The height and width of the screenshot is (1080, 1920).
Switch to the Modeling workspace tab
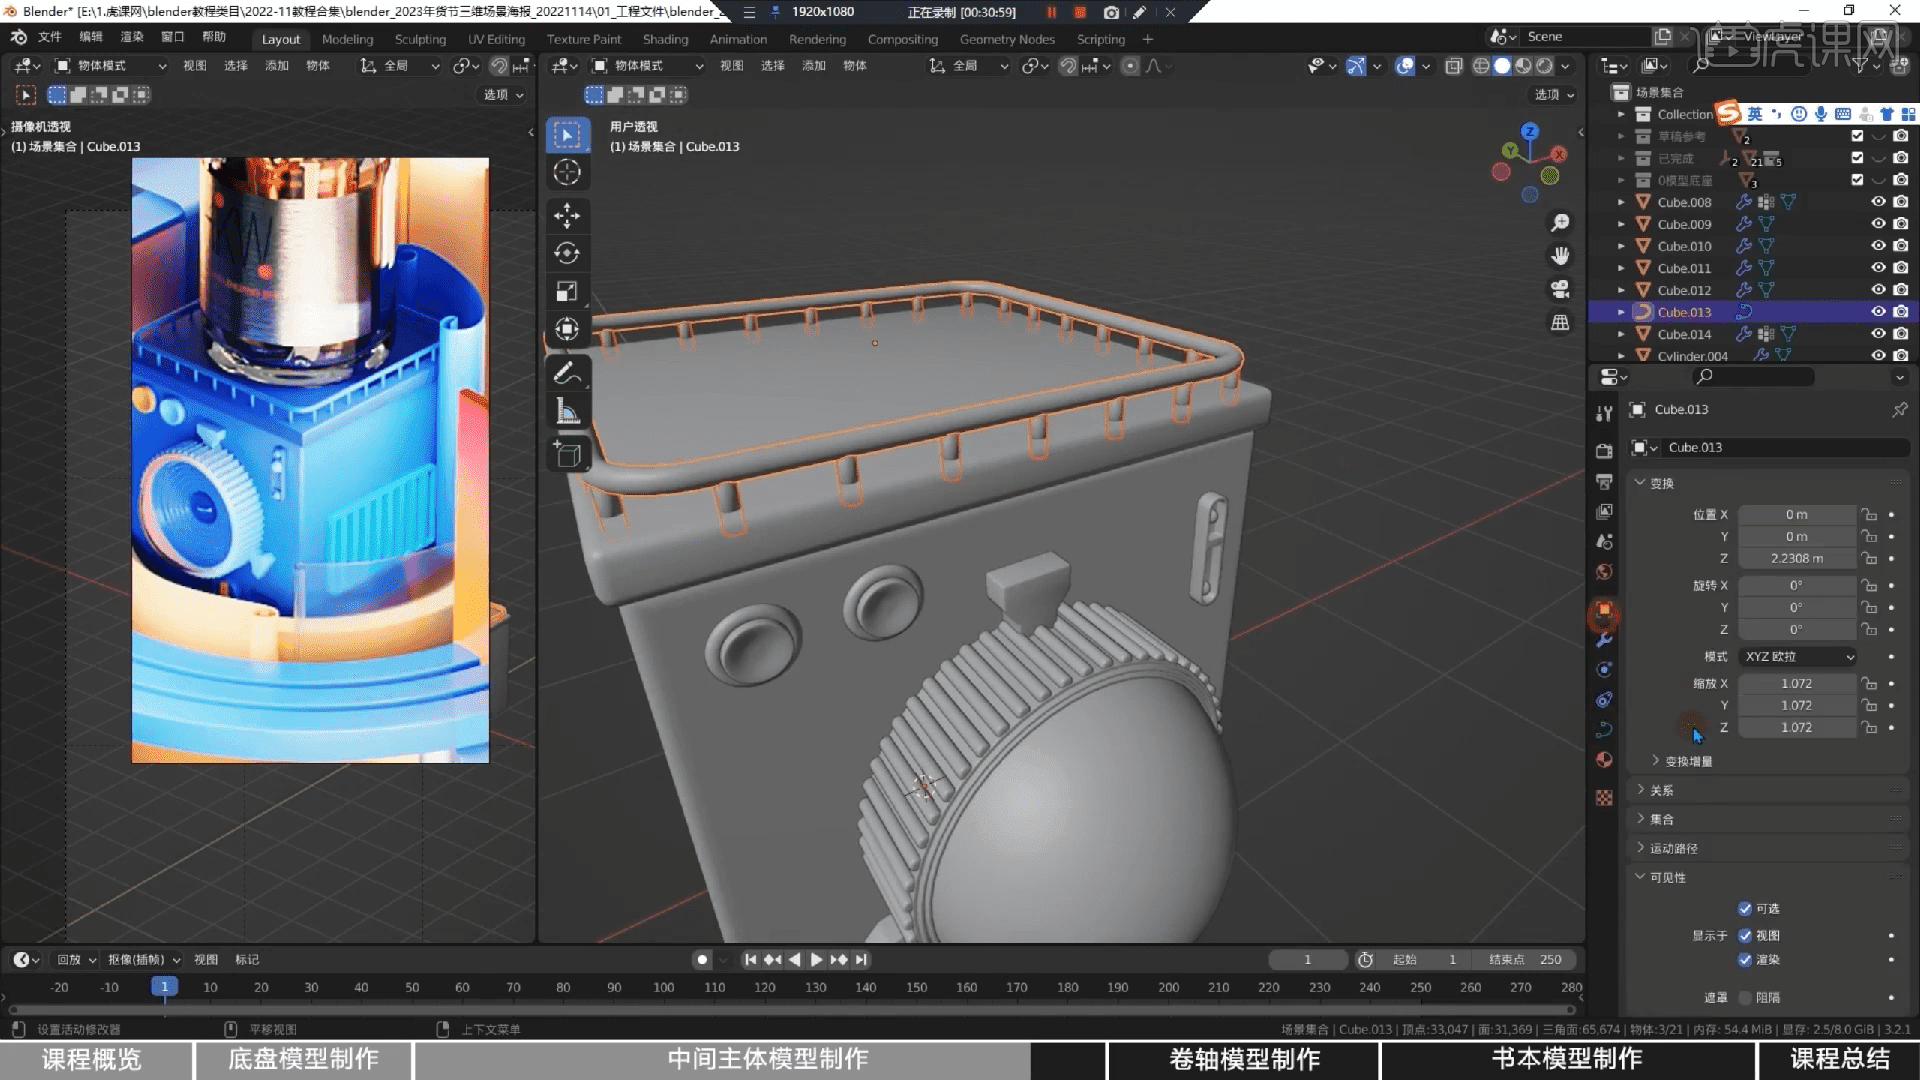tap(347, 39)
